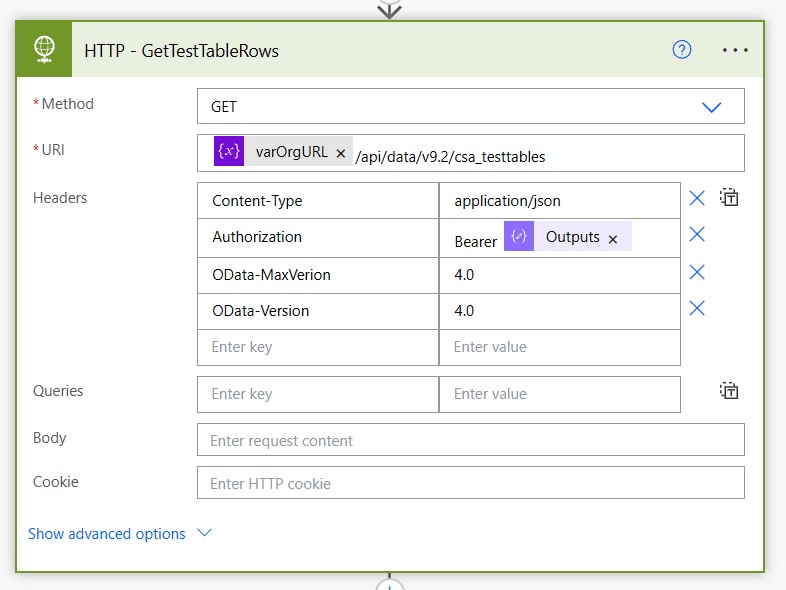Click the Outputs dynamic content token
Image resolution: width=786 pixels, height=590 pixels.
[572, 237]
